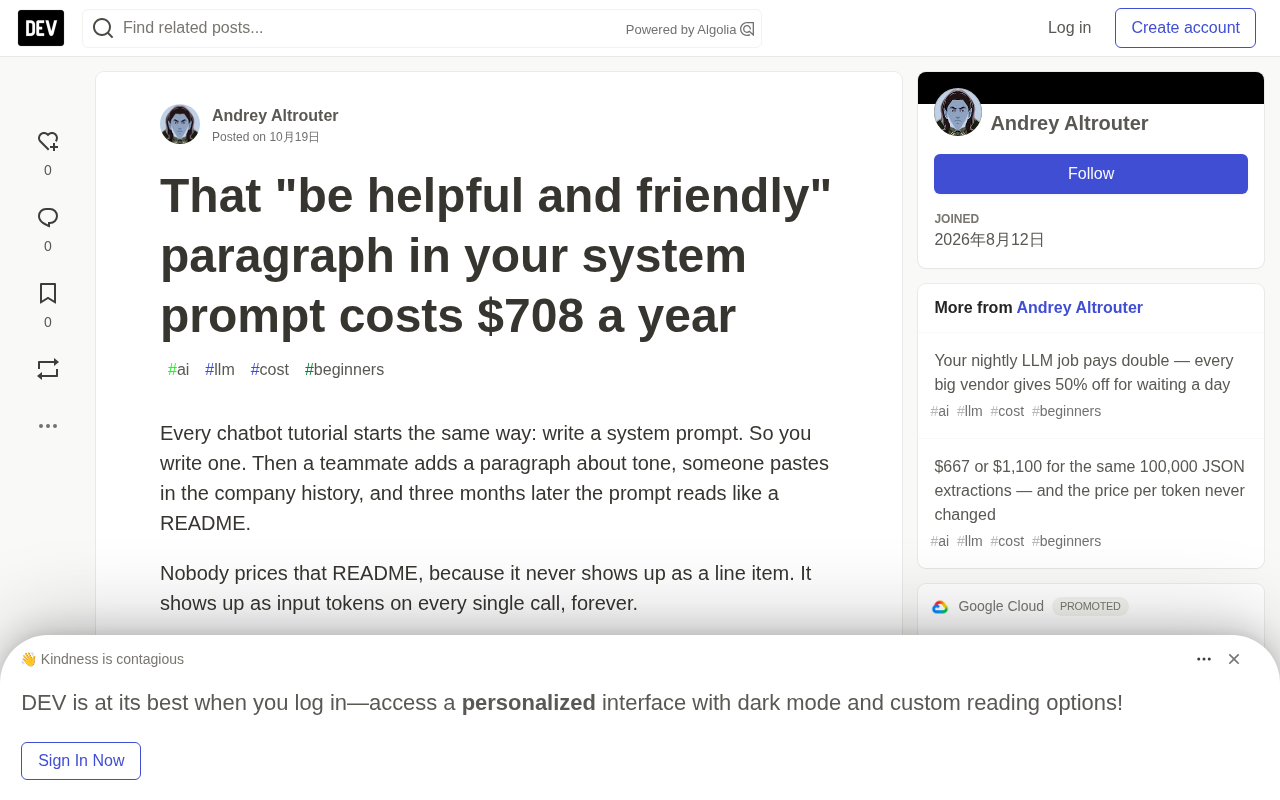Click the joined date 2026年8月12日
The image size is (1280, 800).
pos(989,240)
